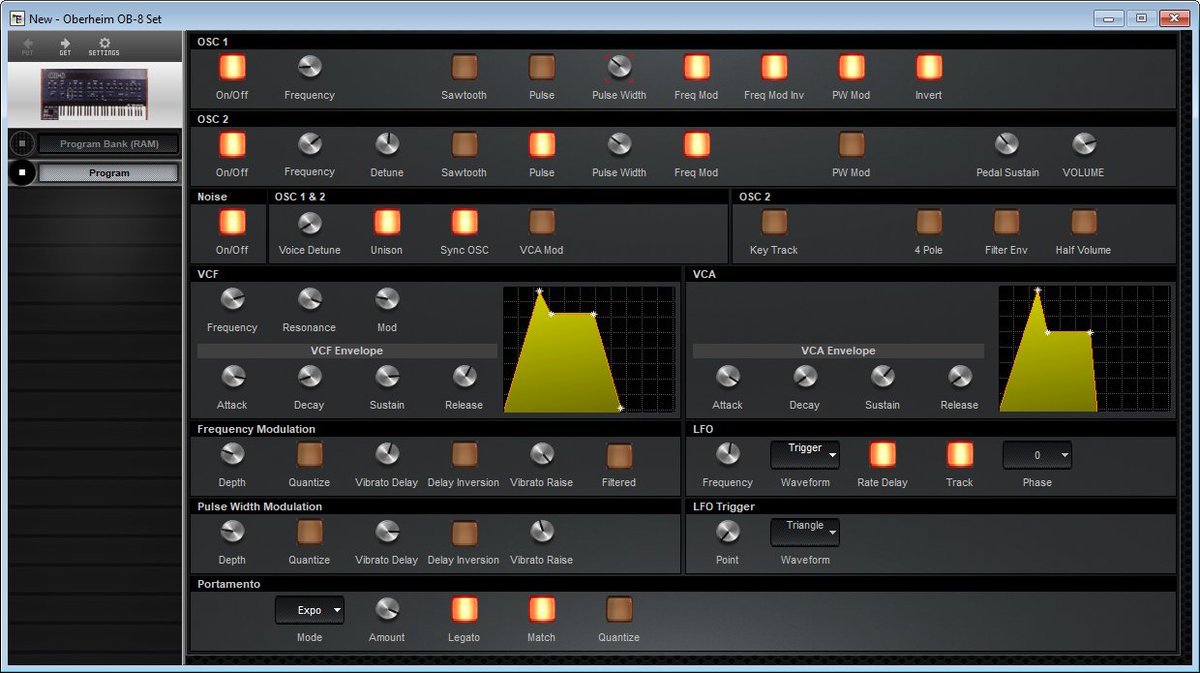Toggle Portamento Match button

pos(542,609)
